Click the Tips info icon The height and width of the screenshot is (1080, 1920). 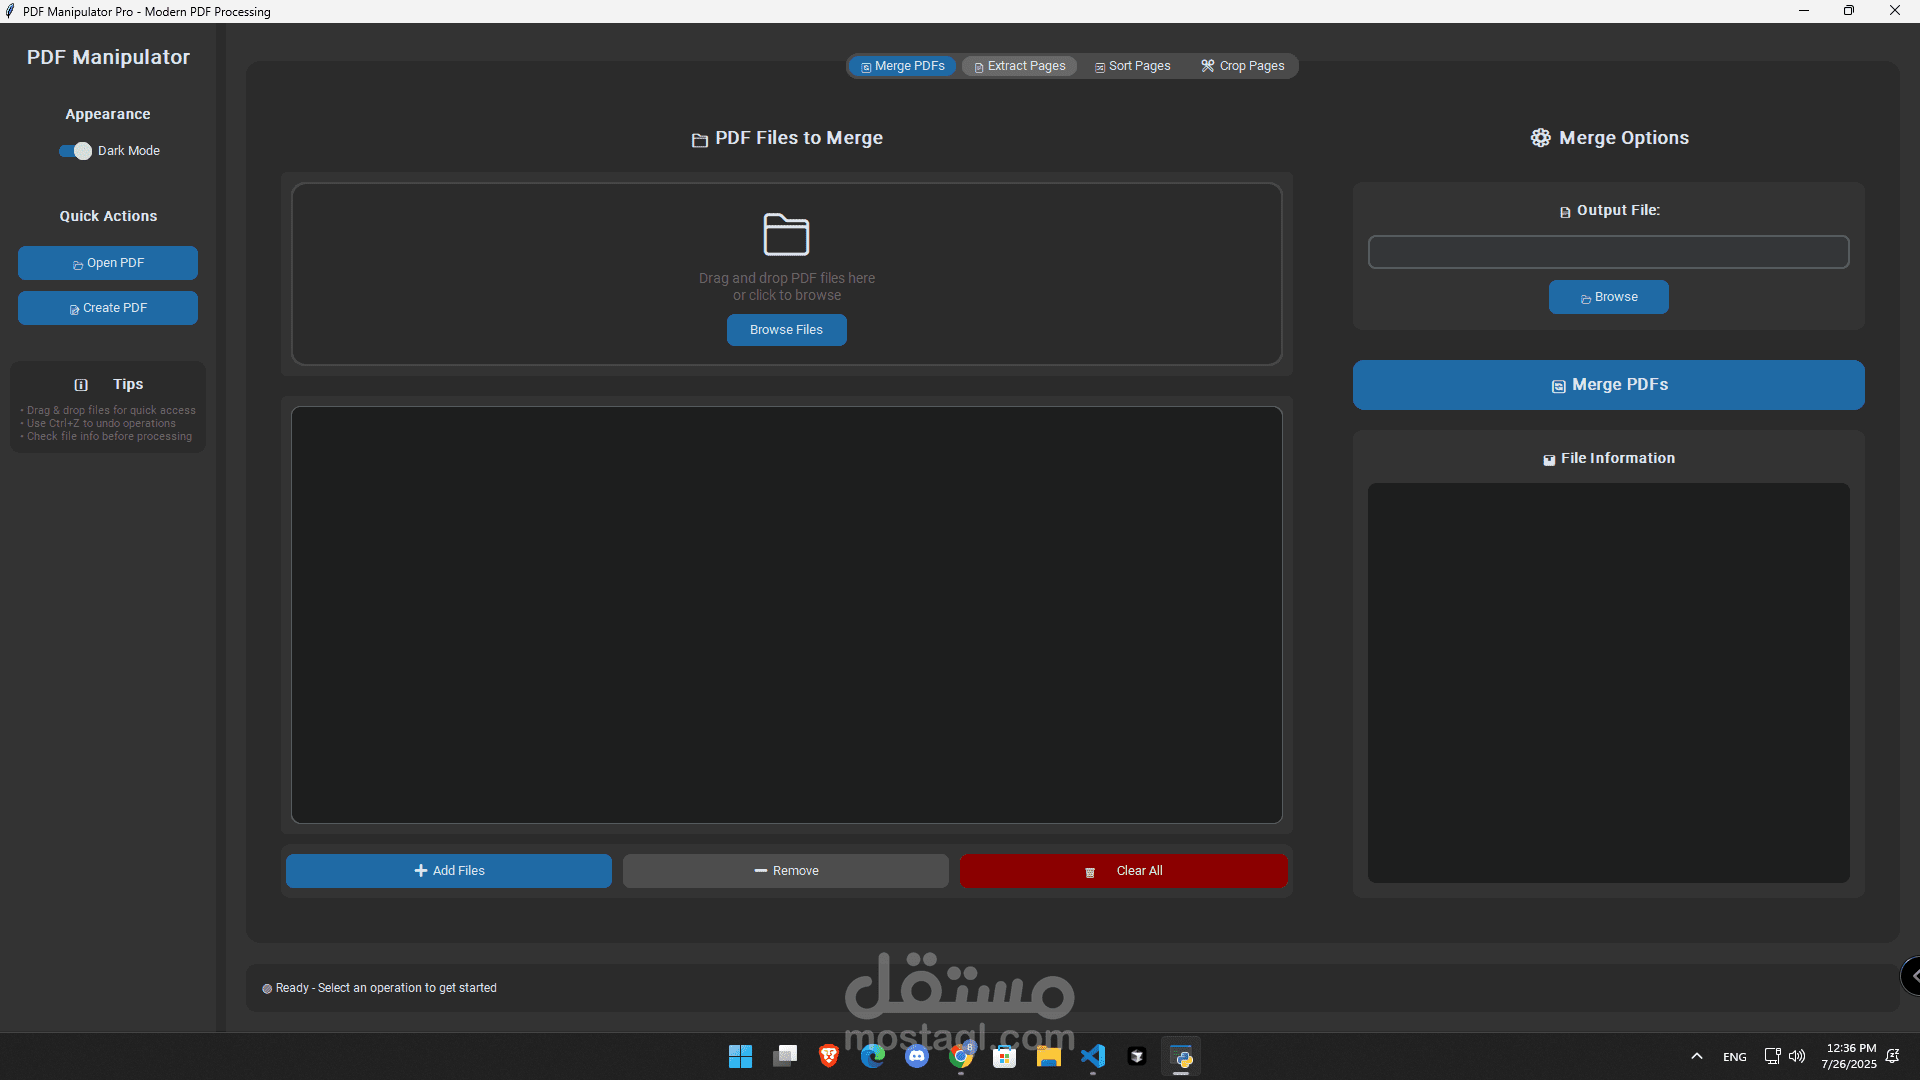pyautogui.click(x=81, y=385)
